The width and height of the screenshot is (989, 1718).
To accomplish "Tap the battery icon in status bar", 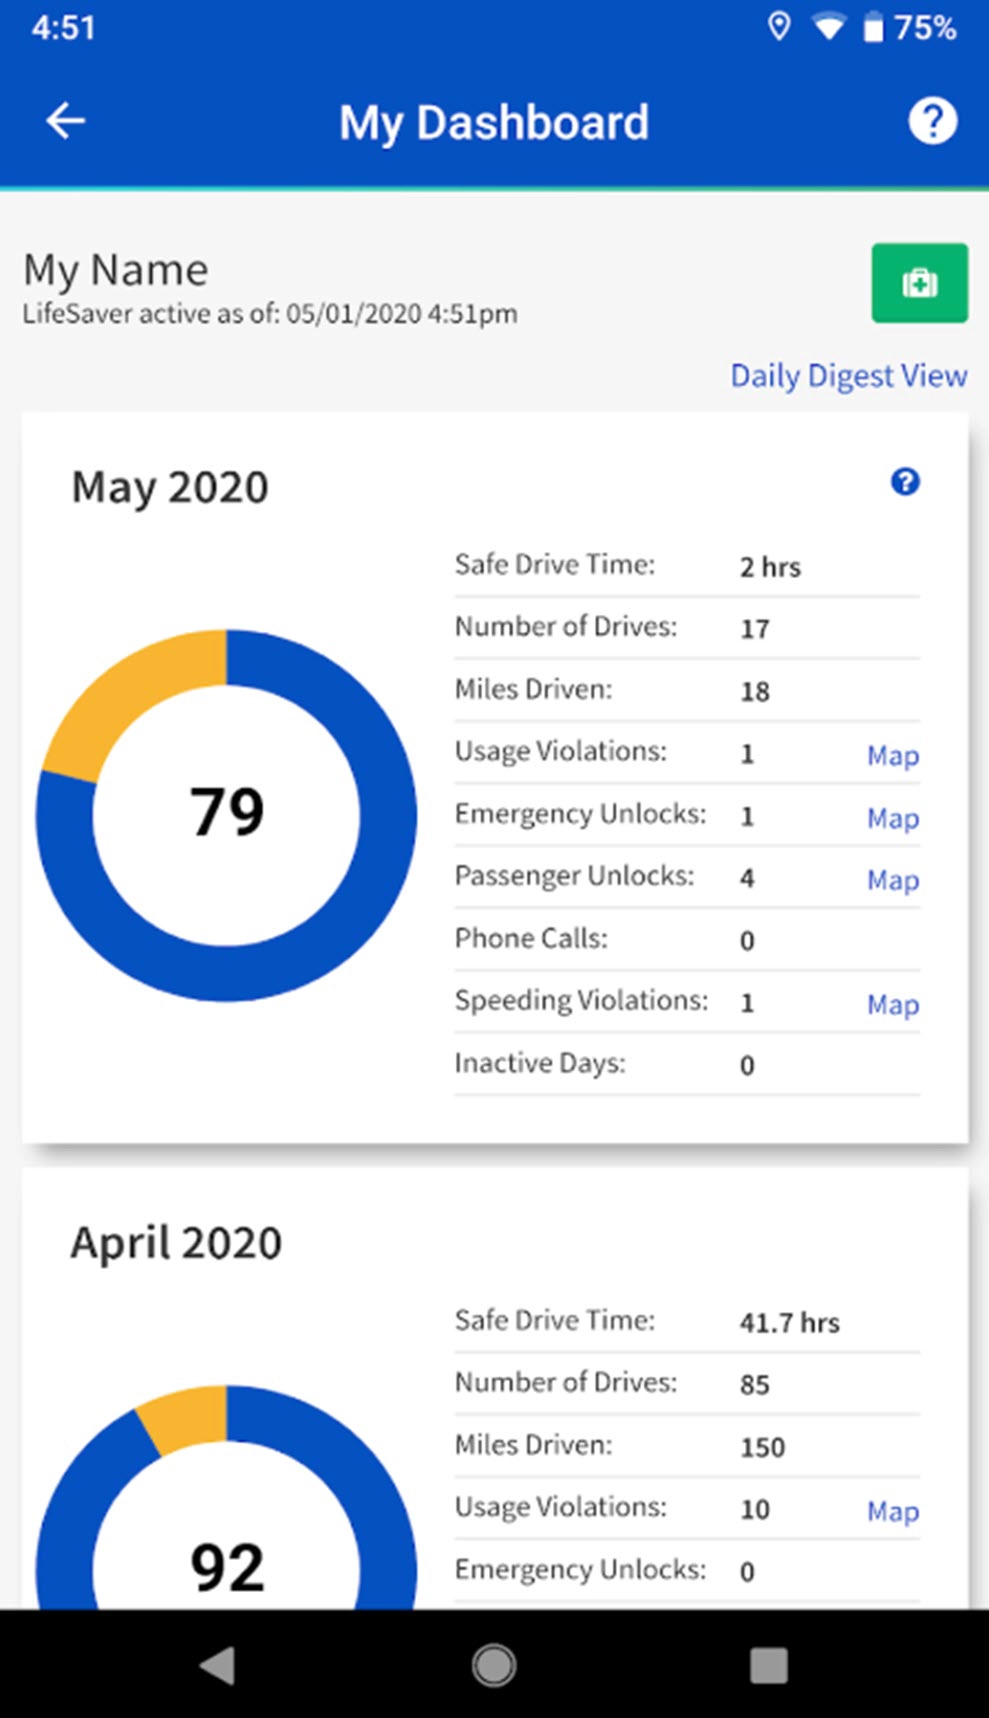I will click(873, 28).
